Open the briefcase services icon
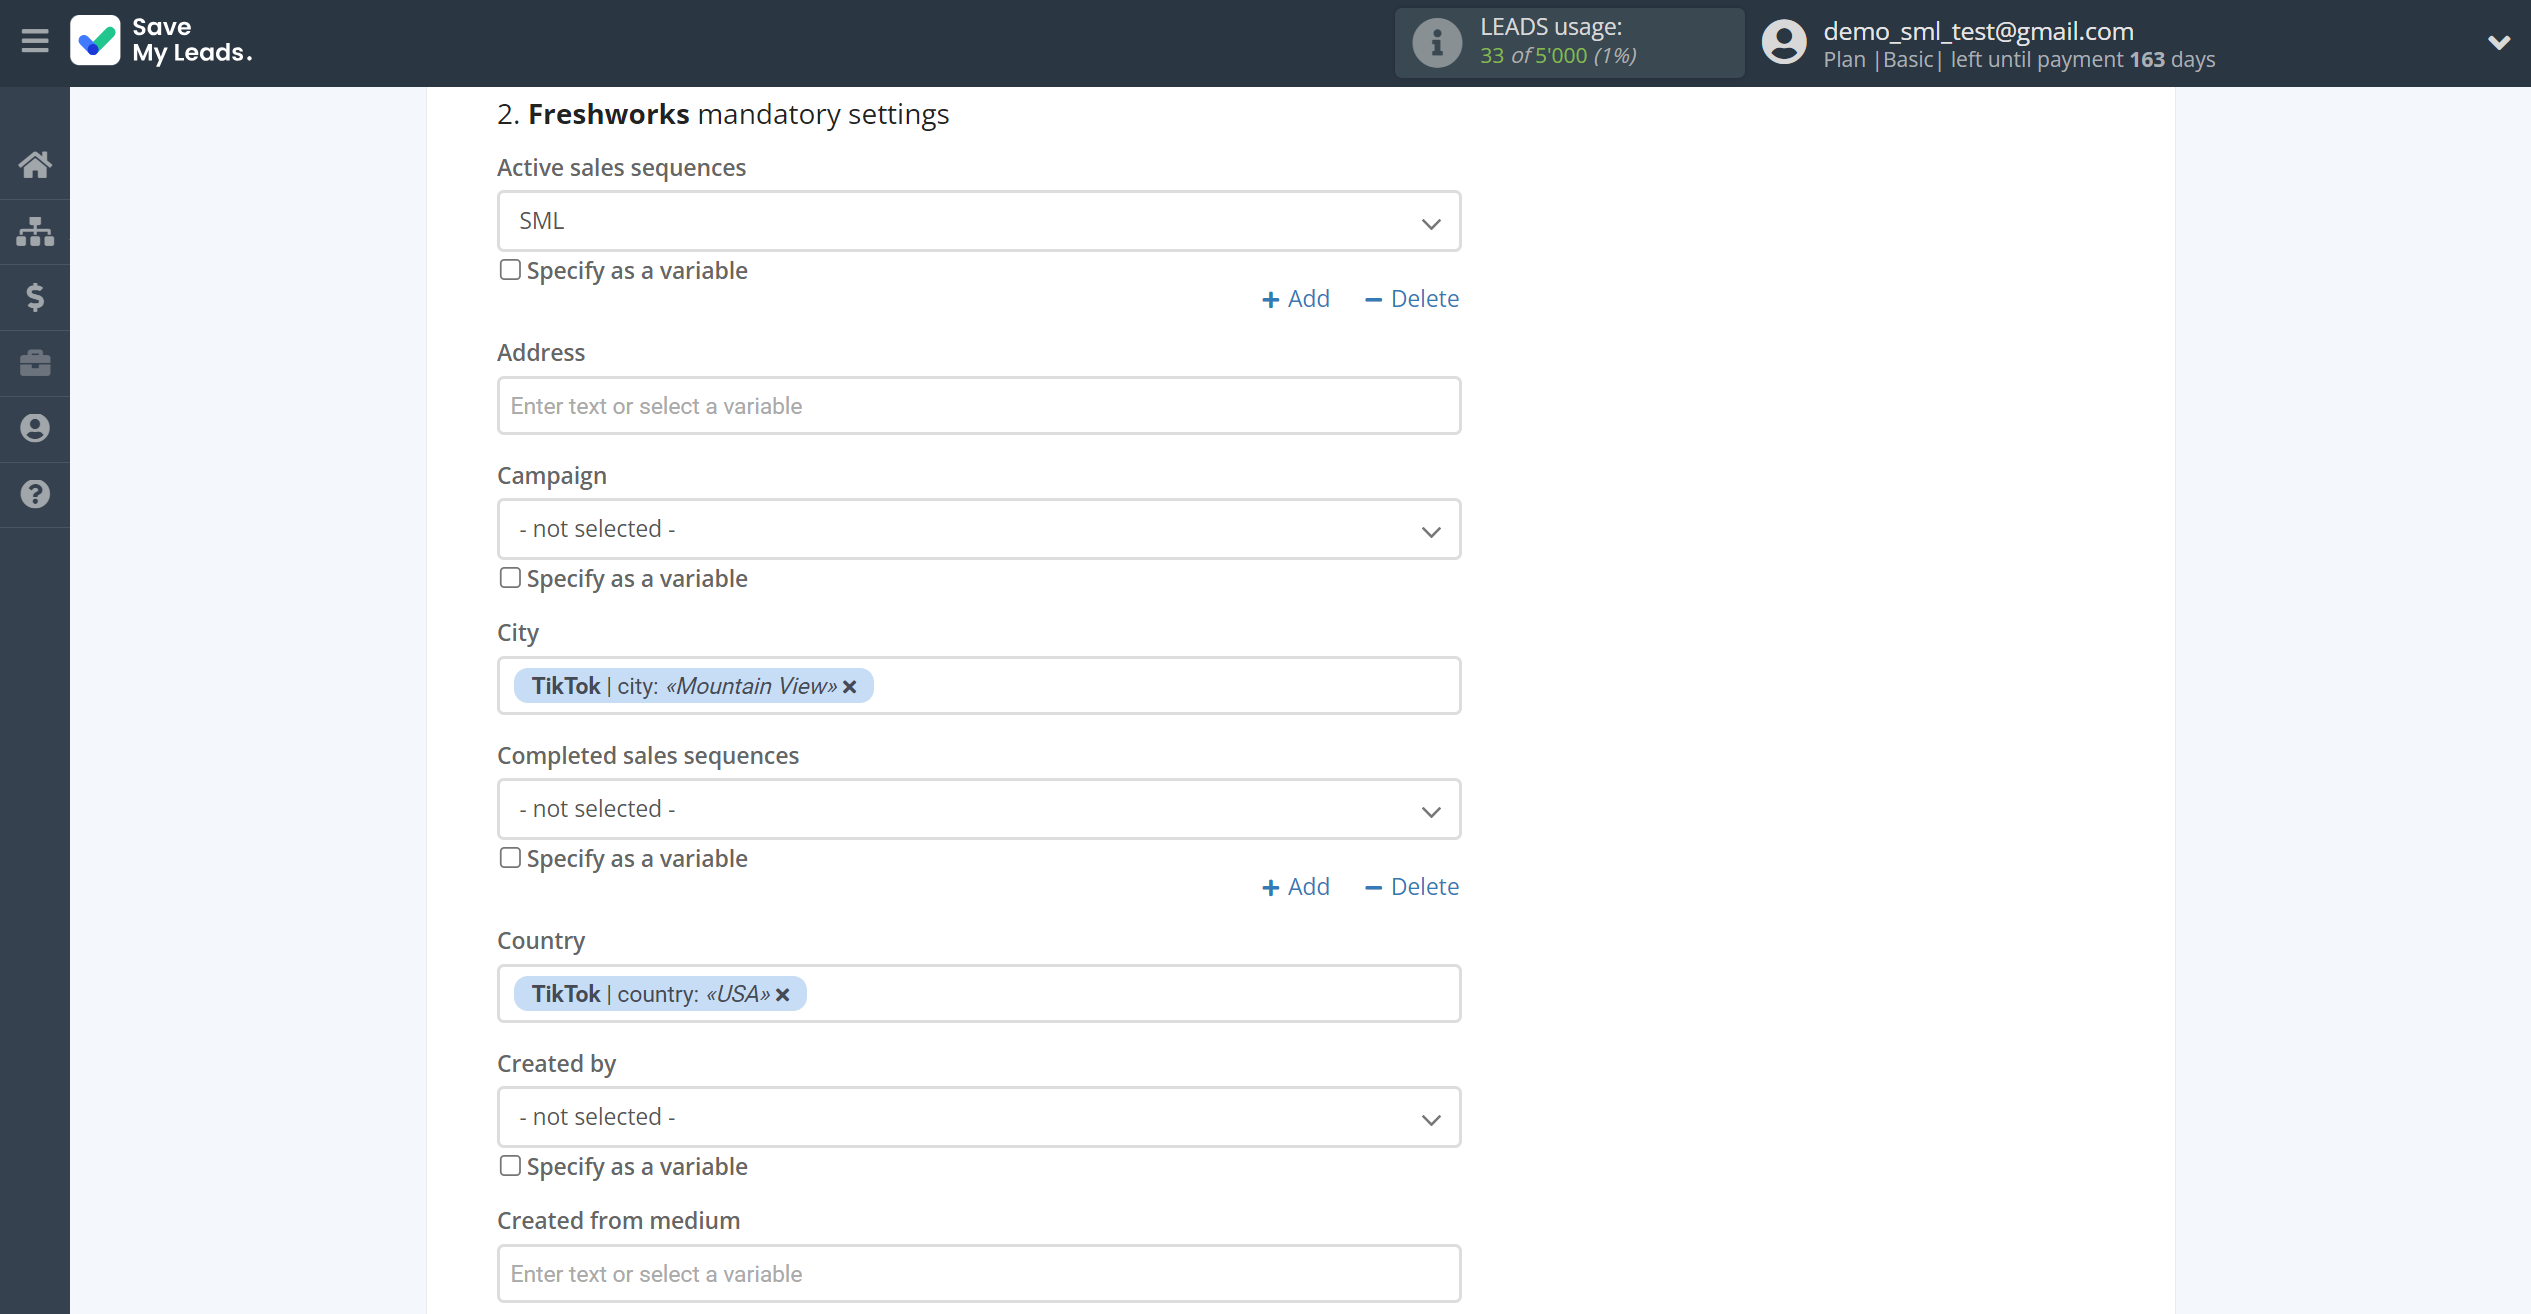 coord(35,363)
